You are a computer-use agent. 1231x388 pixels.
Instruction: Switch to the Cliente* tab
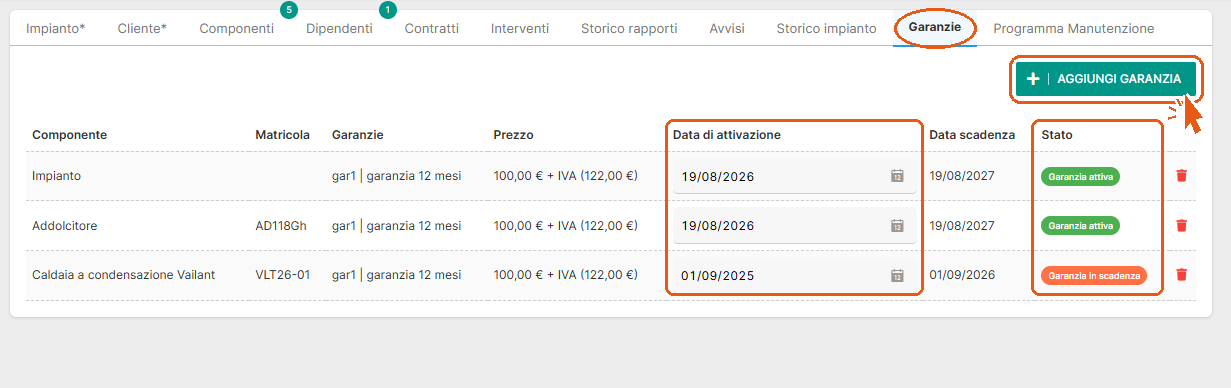tap(142, 28)
